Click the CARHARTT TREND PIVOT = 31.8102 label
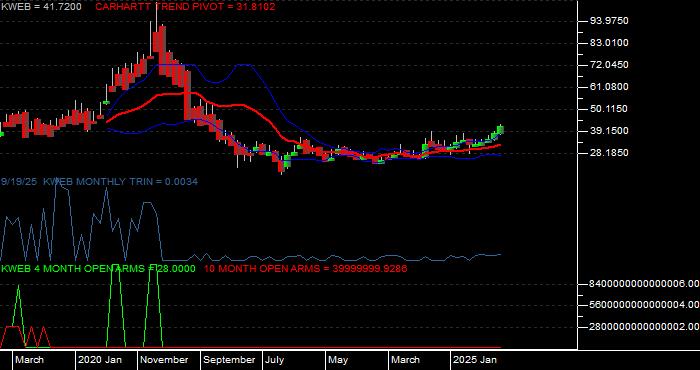 point(185,7)
